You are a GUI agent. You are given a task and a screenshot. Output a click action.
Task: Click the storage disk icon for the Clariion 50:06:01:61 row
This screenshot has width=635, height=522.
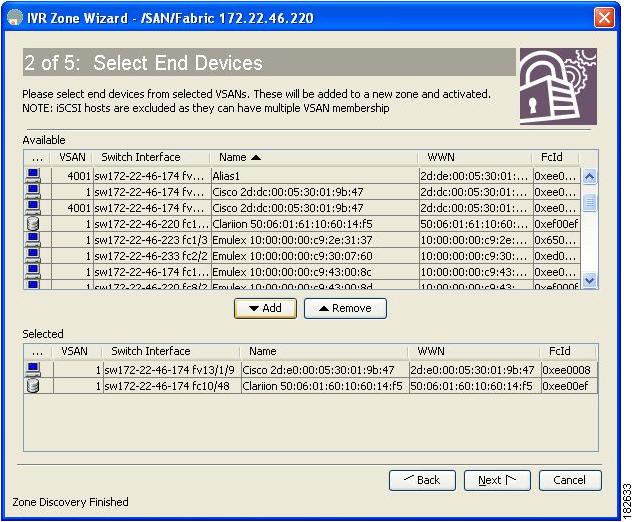pos(33,224)
